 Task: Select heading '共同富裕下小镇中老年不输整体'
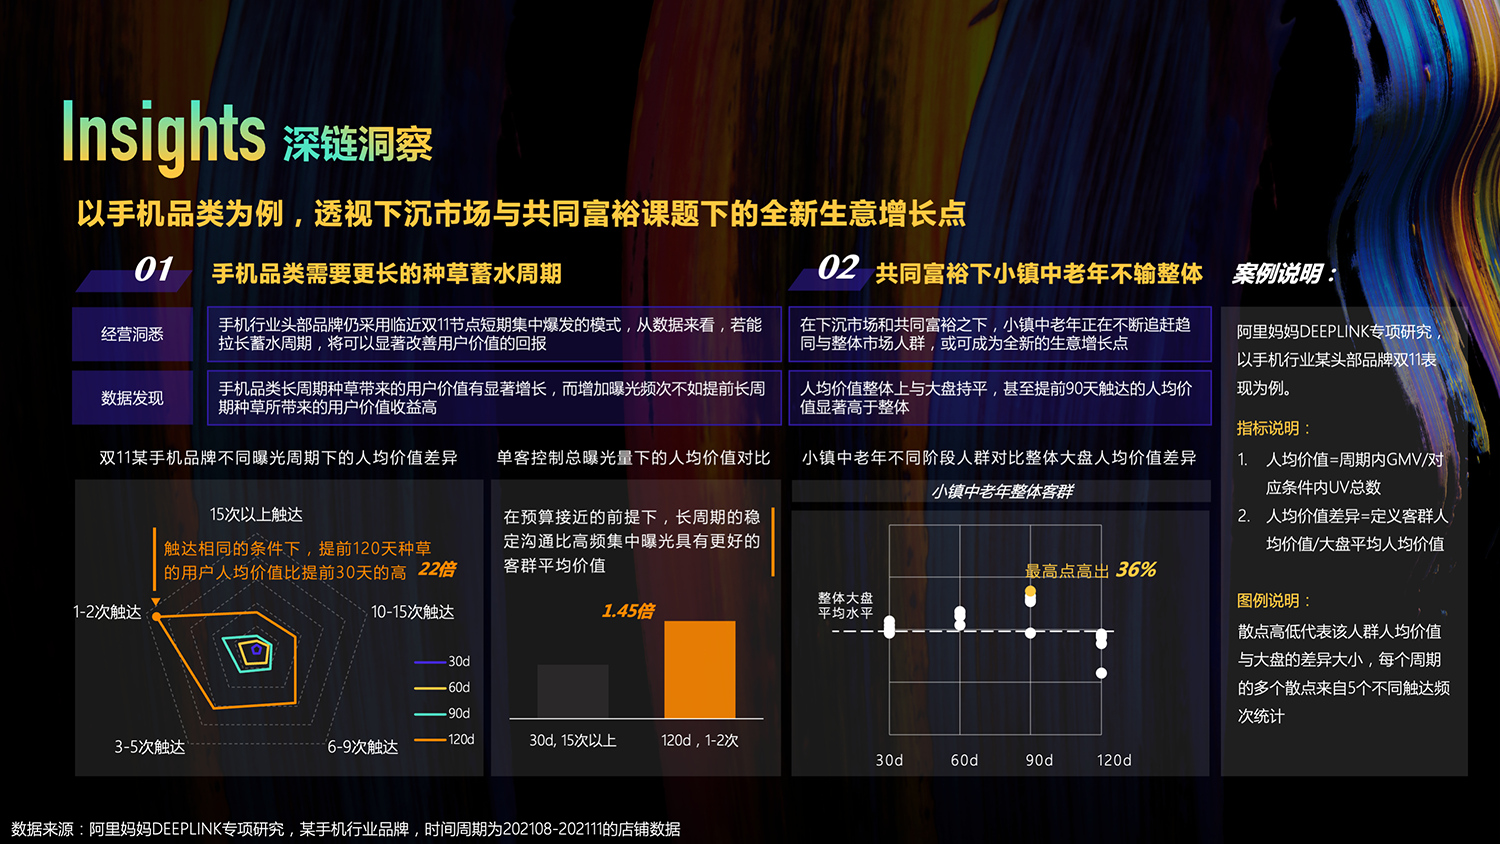(1039, 273)
